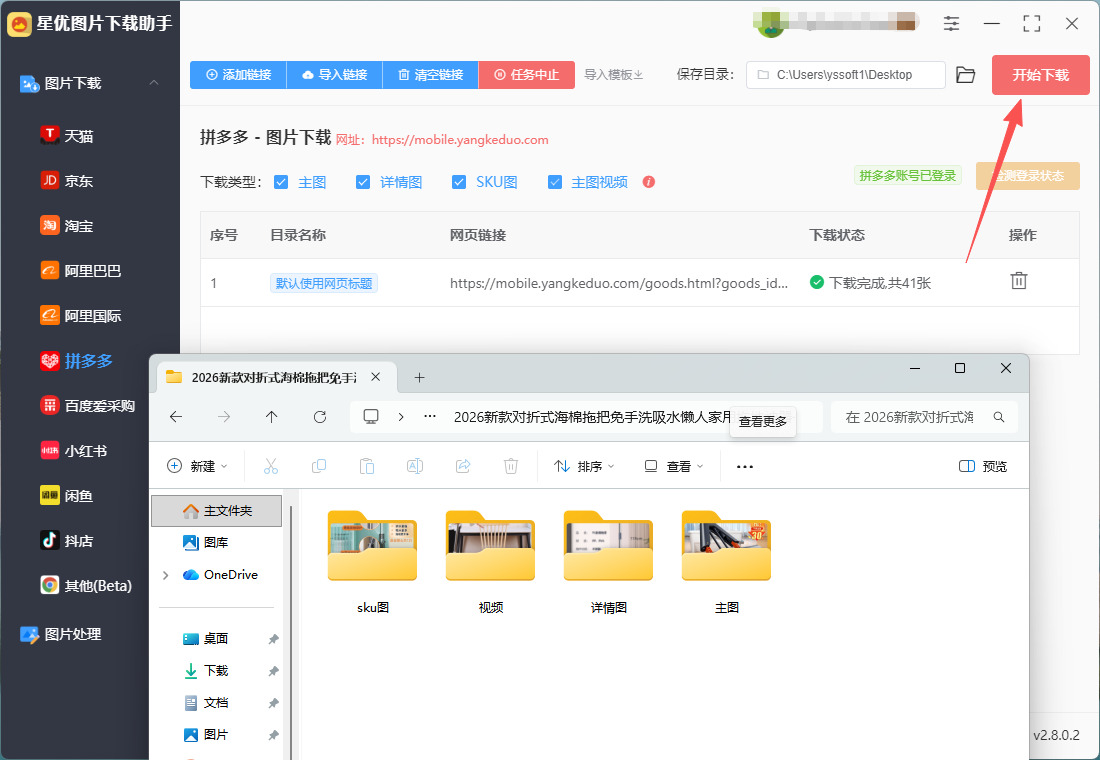The width and height of the screenshot is (1100, 760).
Task: Browse save directory folder icon
Action: (x=966, y=74)
